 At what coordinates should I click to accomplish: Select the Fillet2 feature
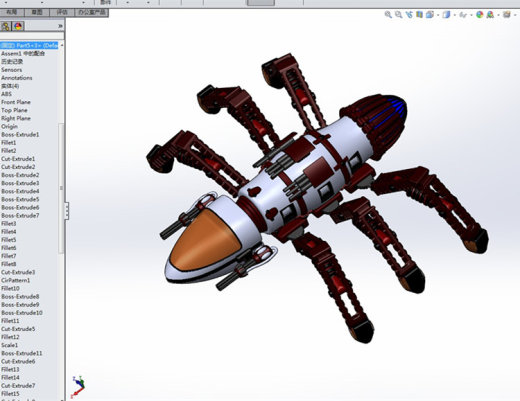(x=9, y=151)
